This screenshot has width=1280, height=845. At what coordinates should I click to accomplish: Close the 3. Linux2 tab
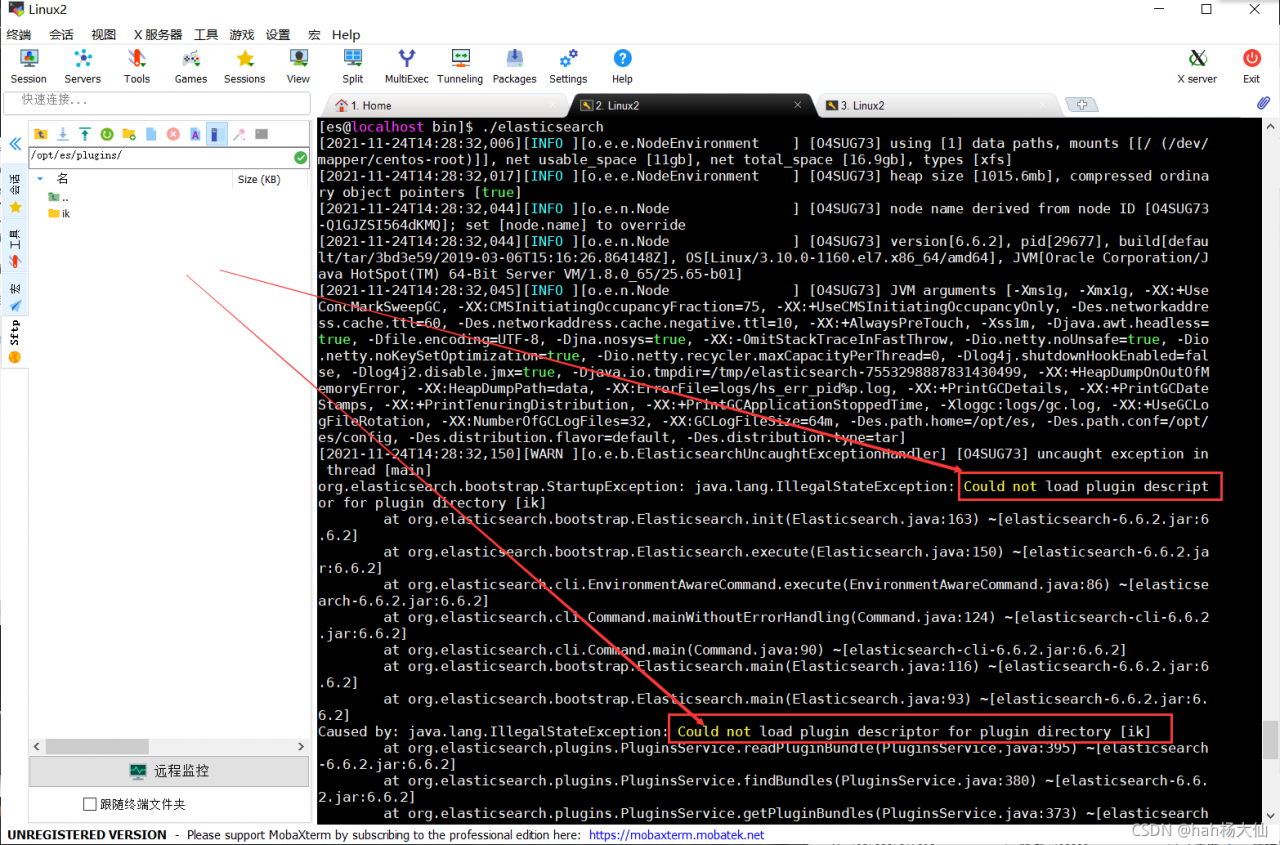(x=1042, y=104)
